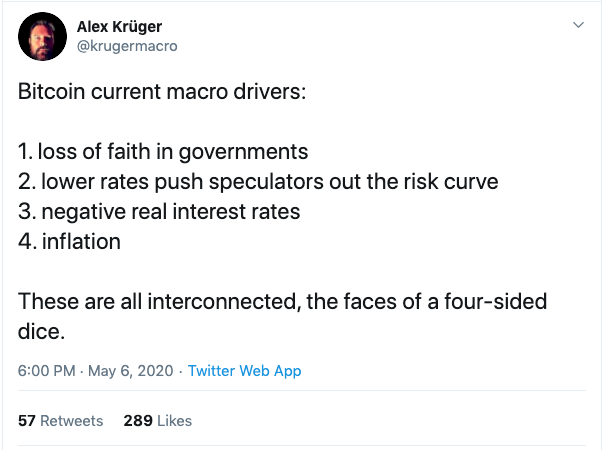
Task: Select the 'Bitcoin current macro drivers:' heading line
Action: point(162,92)
